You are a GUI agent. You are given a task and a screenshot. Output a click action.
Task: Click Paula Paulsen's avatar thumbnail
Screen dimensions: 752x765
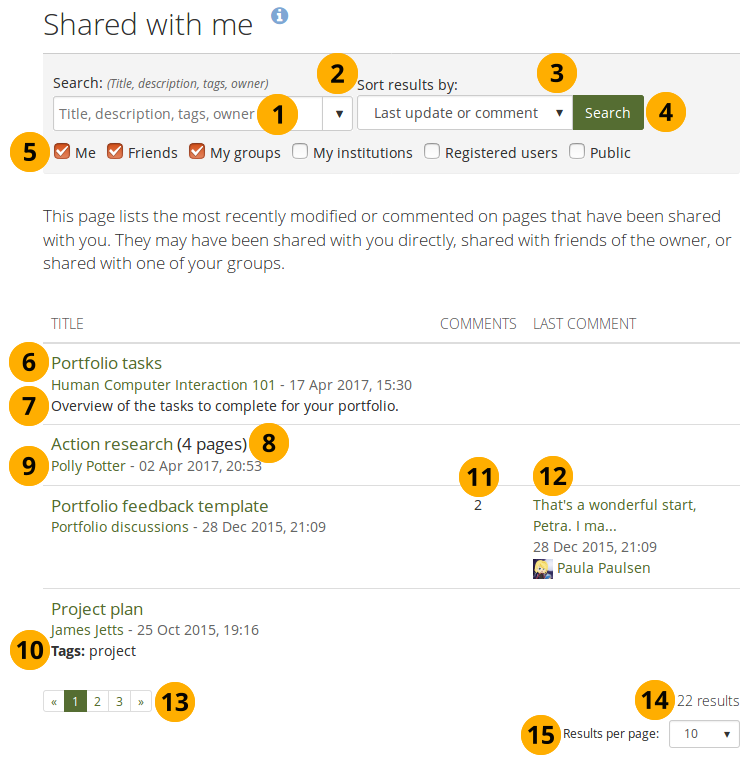coord(543,568)
